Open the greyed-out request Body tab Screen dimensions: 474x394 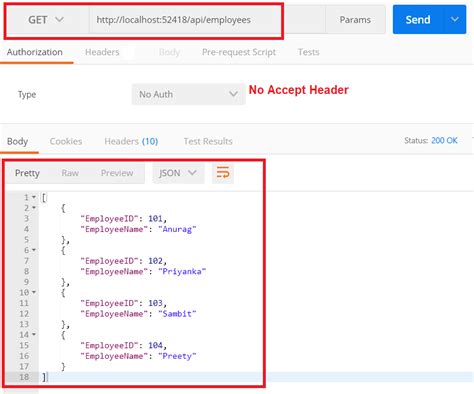(x=169, y=52)
